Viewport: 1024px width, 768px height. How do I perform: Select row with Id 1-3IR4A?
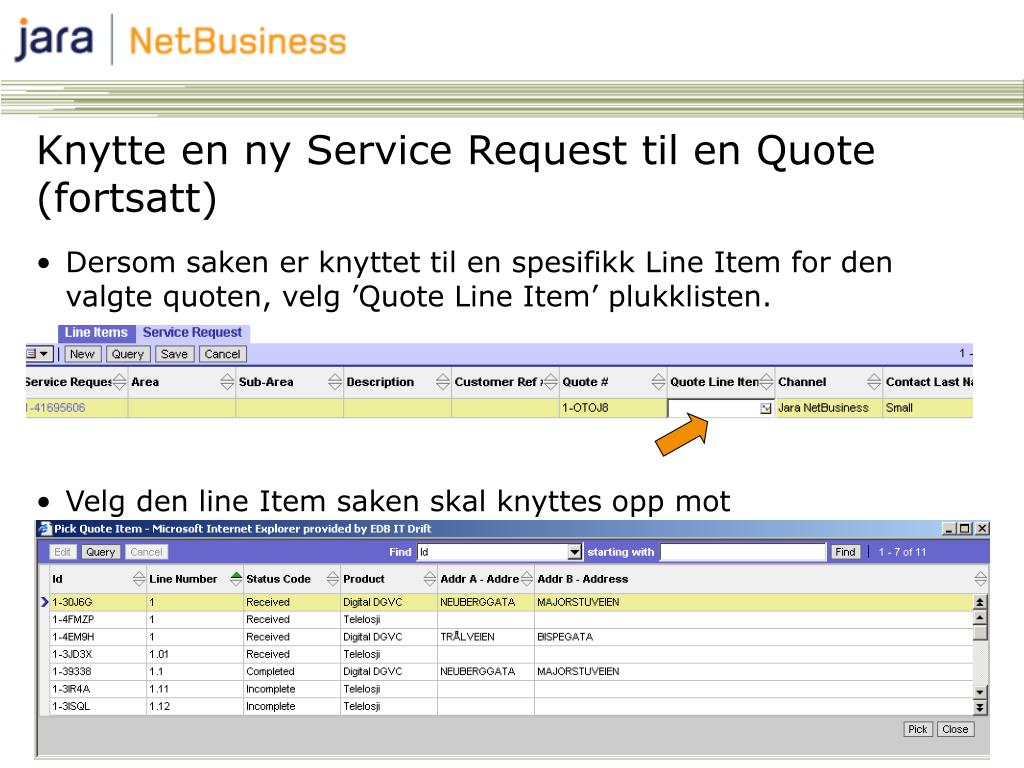511,689
